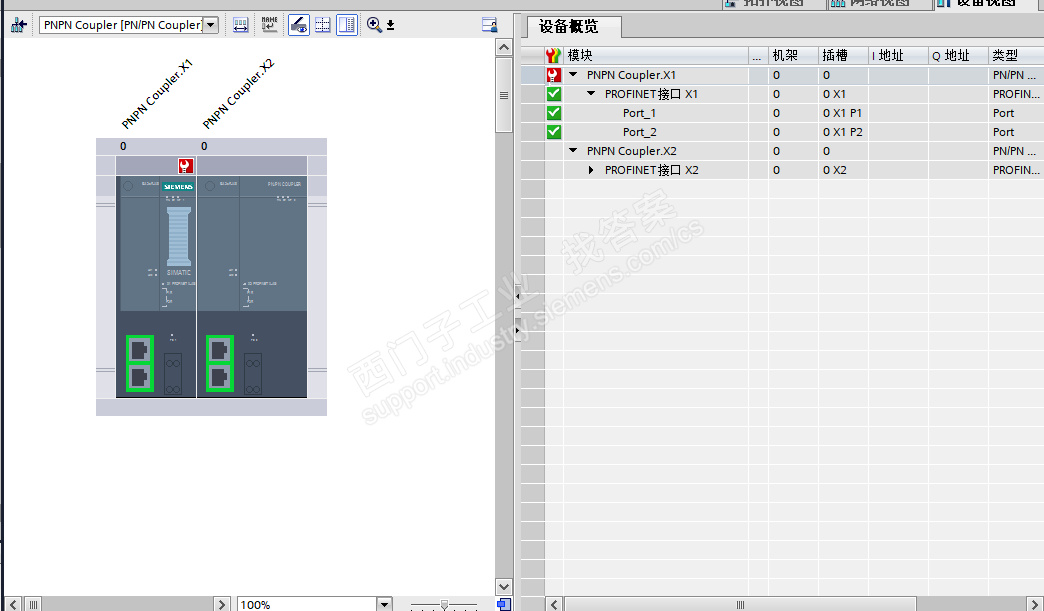
Task: Click the NAME label display toolbar icon
Action: click(x=269, y=25)
